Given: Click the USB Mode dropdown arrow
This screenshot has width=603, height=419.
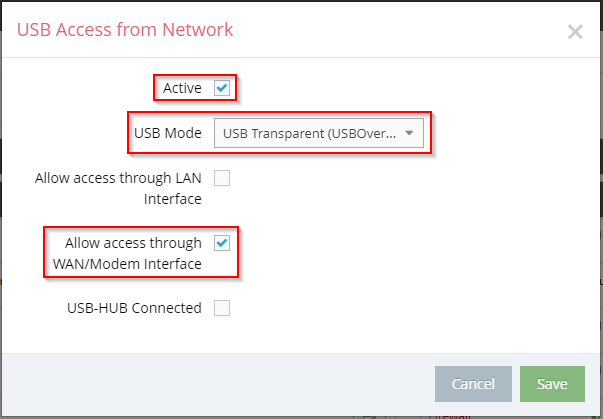Looking at the screenshot, I should pyautogui.click(x=409, y=133).
